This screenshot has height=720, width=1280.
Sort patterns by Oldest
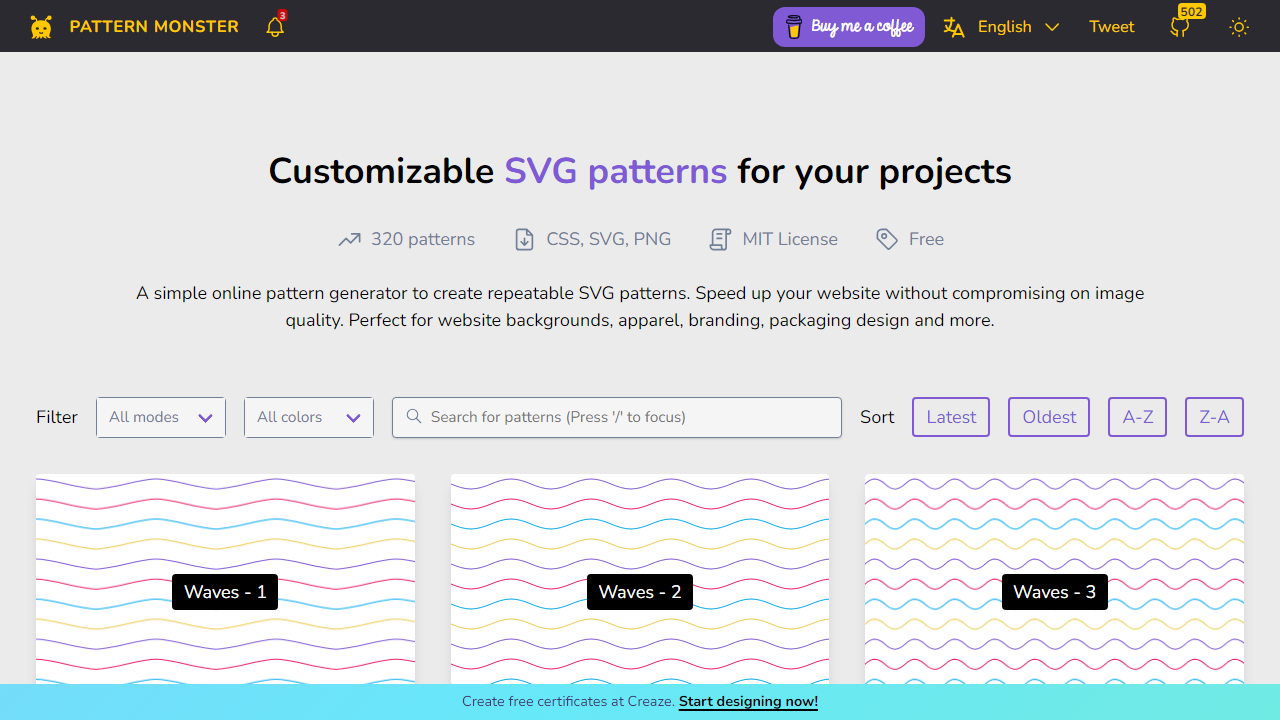1049,417
